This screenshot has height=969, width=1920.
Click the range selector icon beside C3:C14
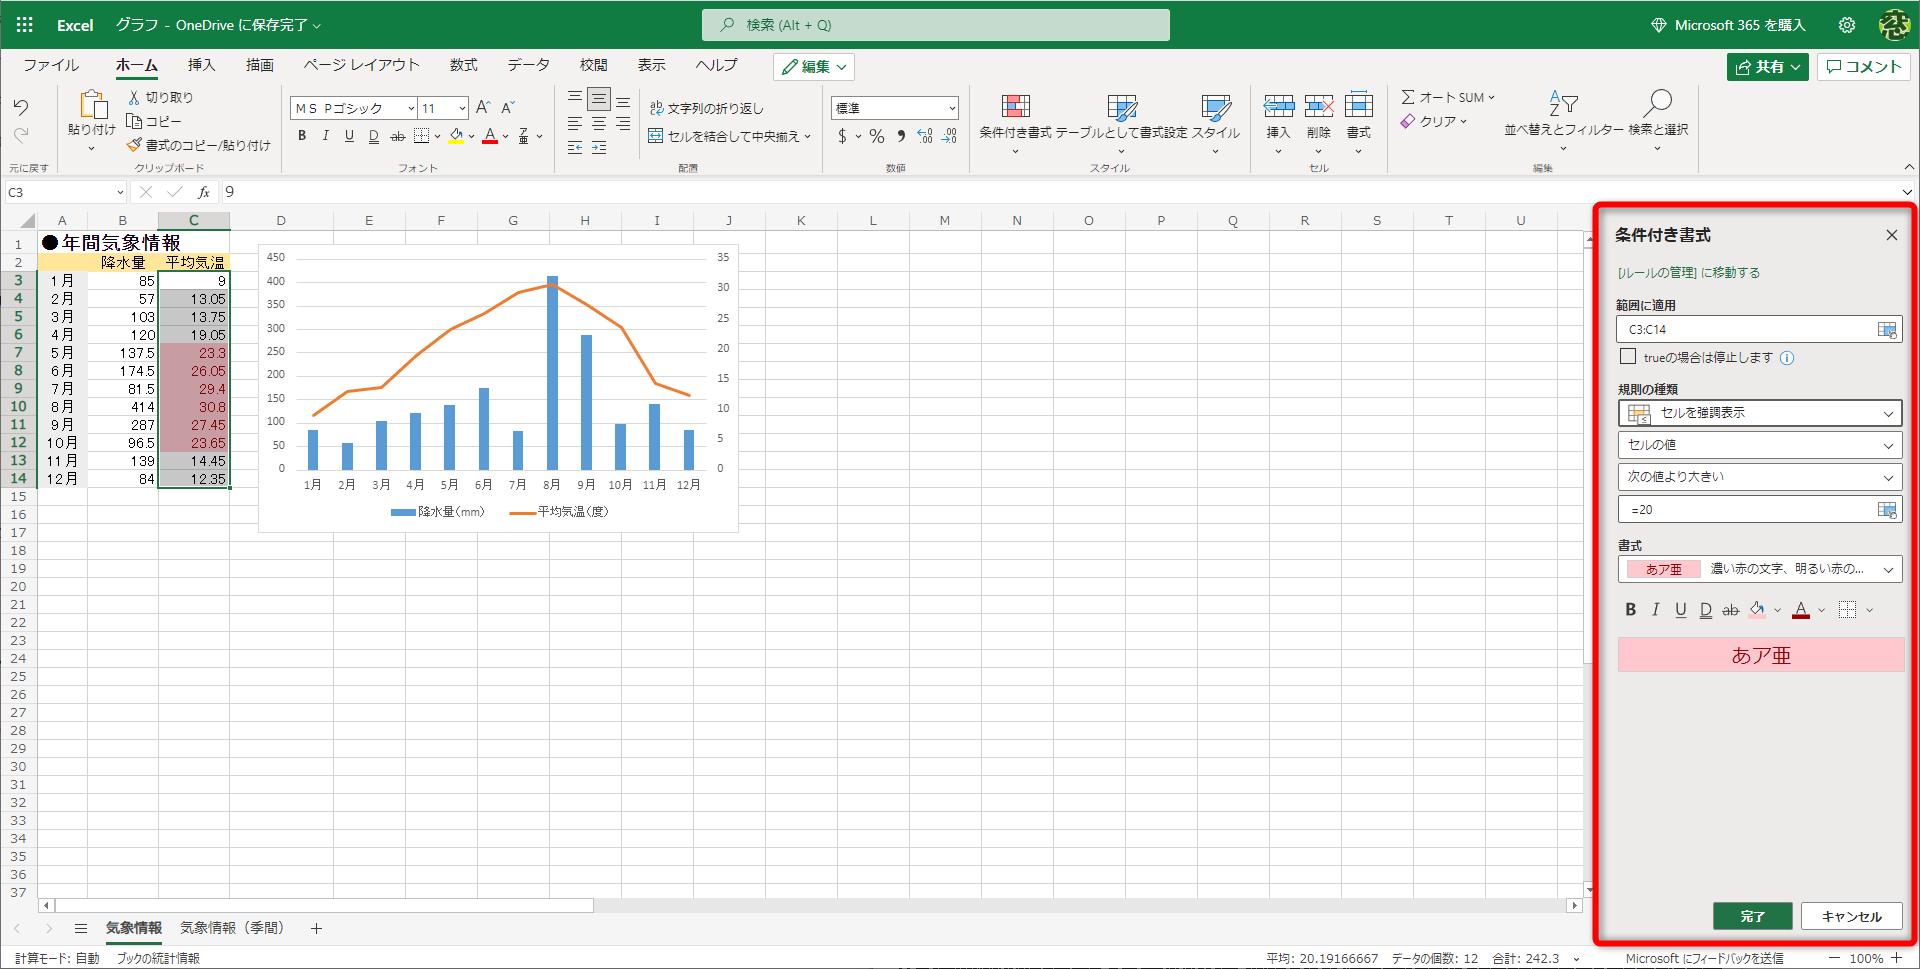pos(1887,330)
